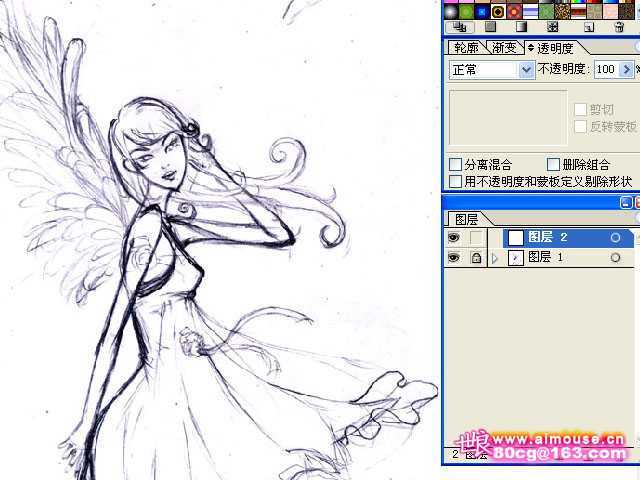This screenshot has height=480, width=640.
Task: Open the 不透明度 slider arrow
Action: (627, 69)
